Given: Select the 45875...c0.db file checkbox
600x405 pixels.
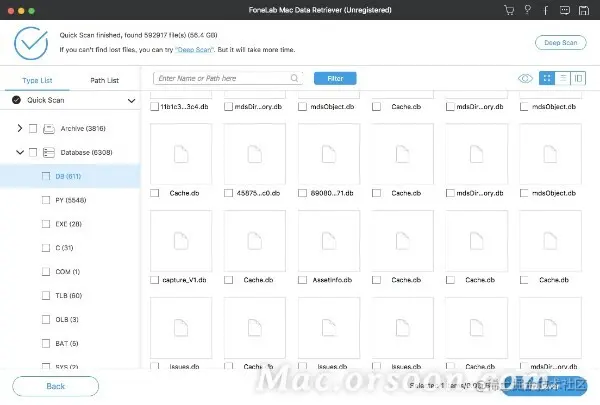Looking at the screenshot, I should click(228, 193).
